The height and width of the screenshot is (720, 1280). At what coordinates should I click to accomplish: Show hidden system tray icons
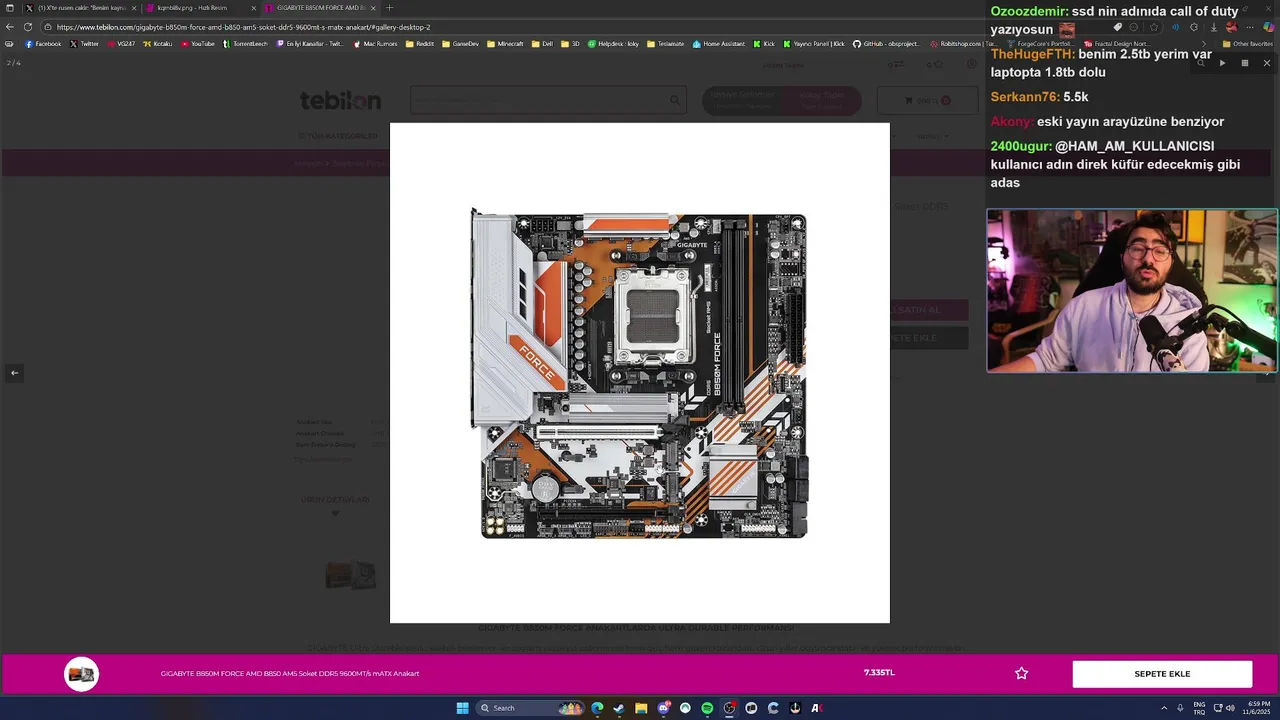click(x=1163, y=708)
